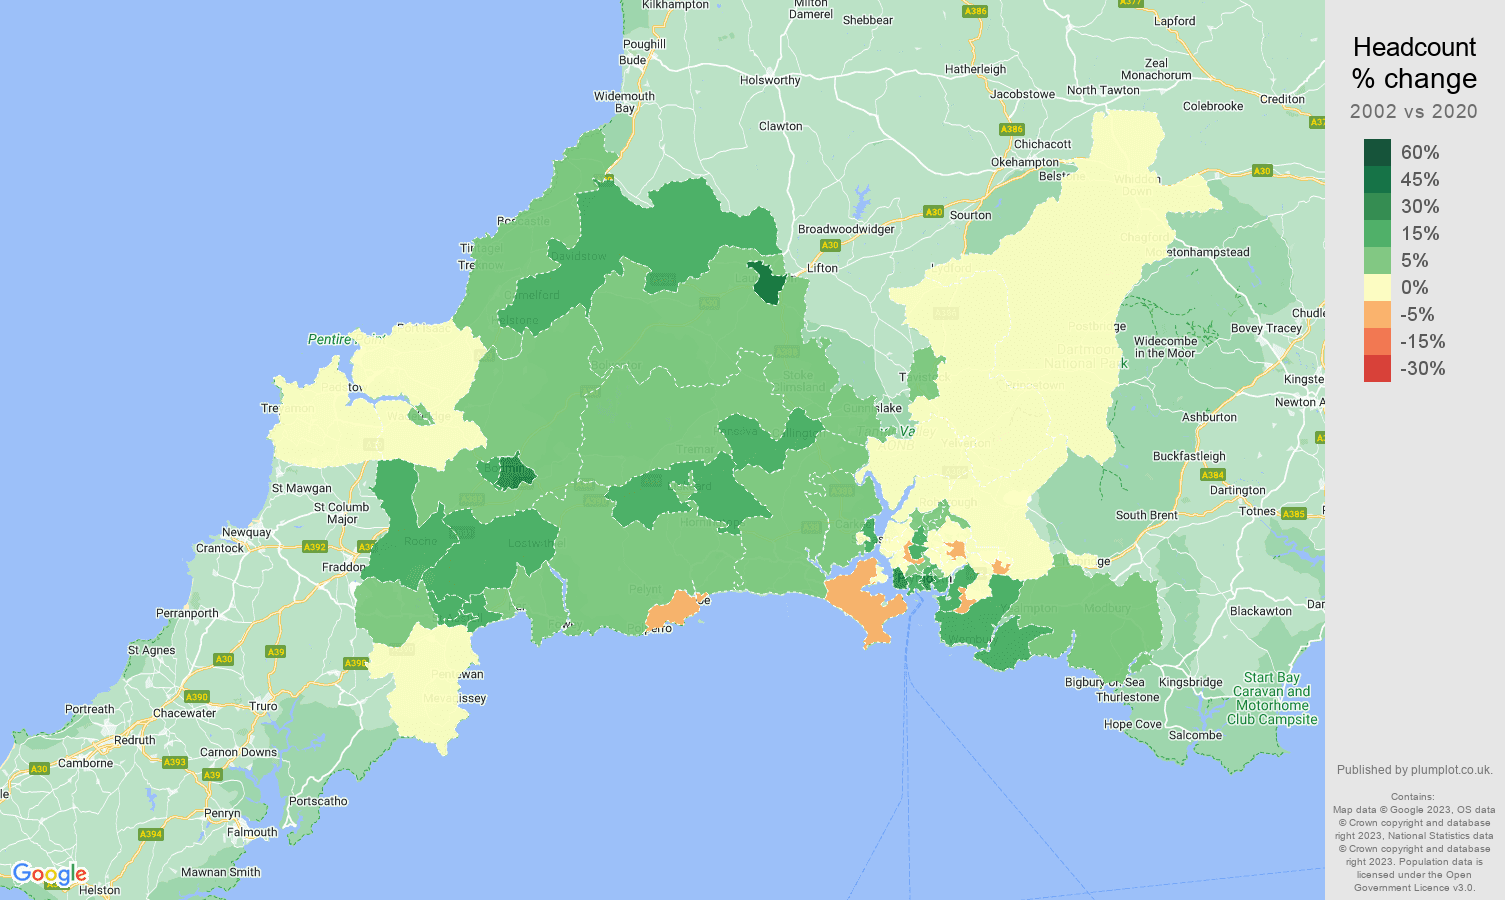The width and height of the screenshot is (1505, 900).
Task: Click the Truro place label
Action: click(x=262, y=705)
